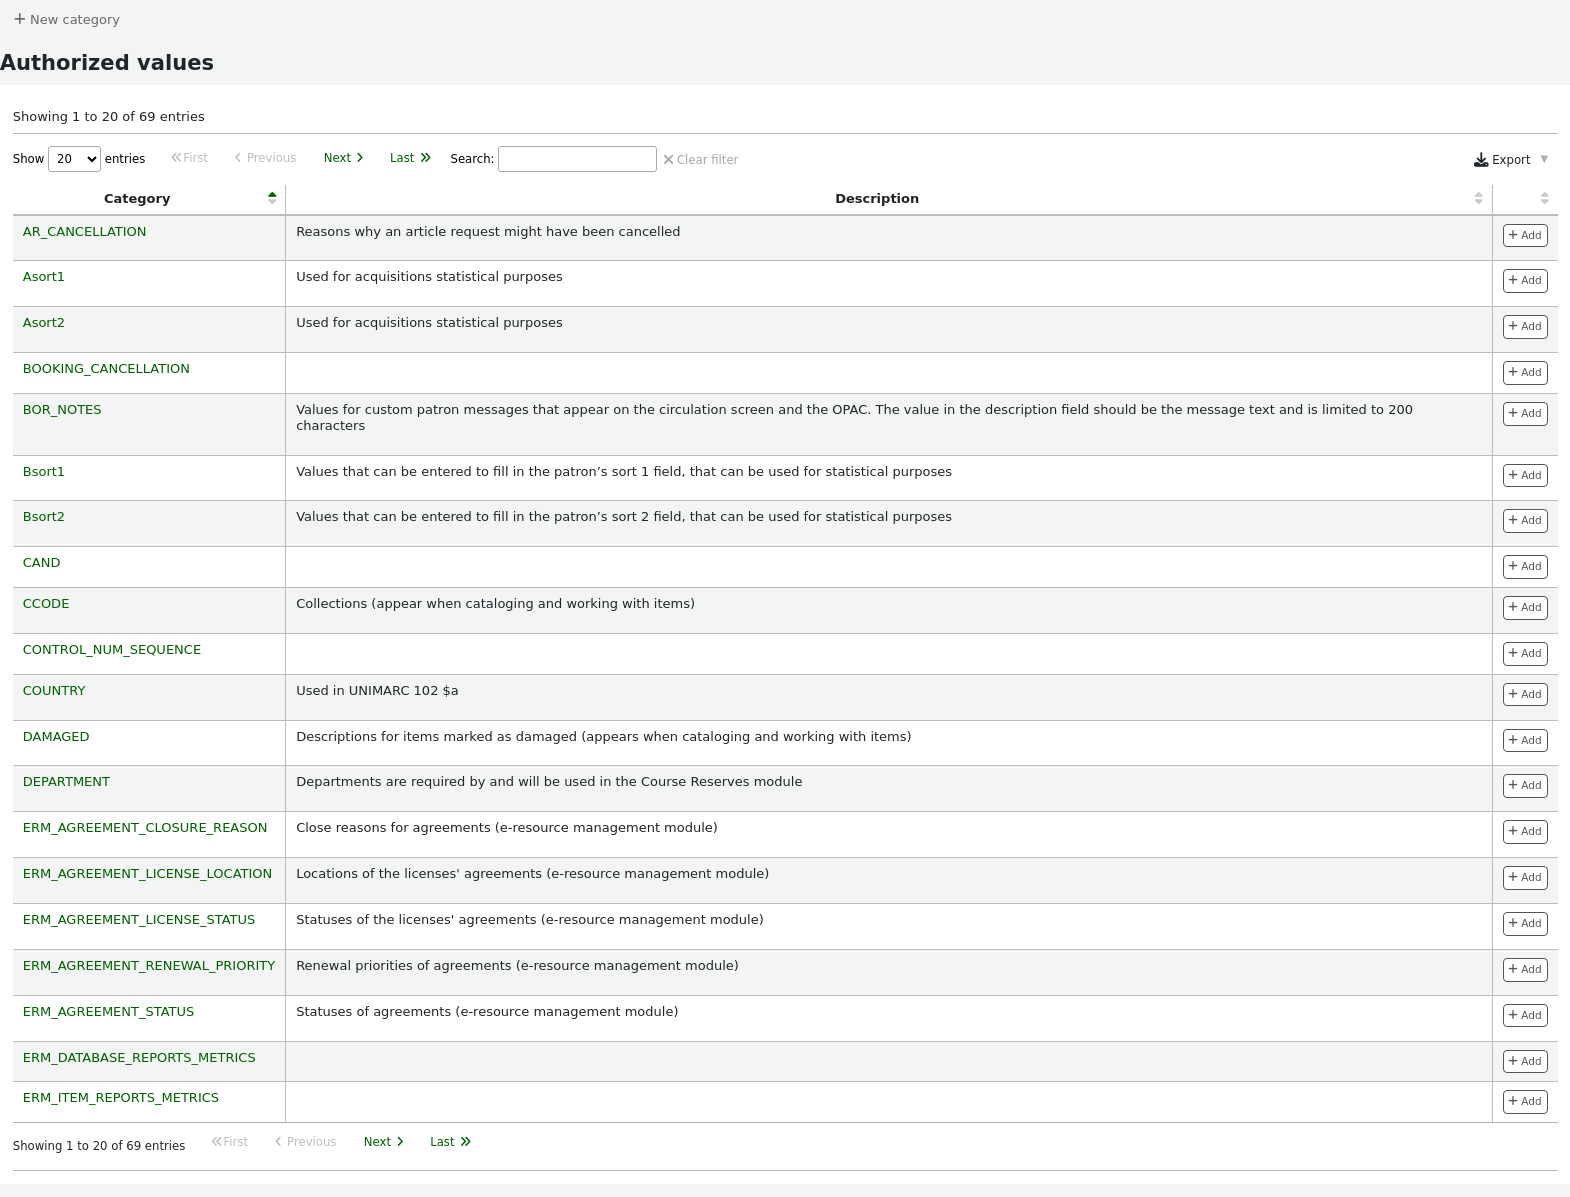Add a value to BOR_NOTES category
This screenshot has width=1570, height=1197.
coord(1524,414)
